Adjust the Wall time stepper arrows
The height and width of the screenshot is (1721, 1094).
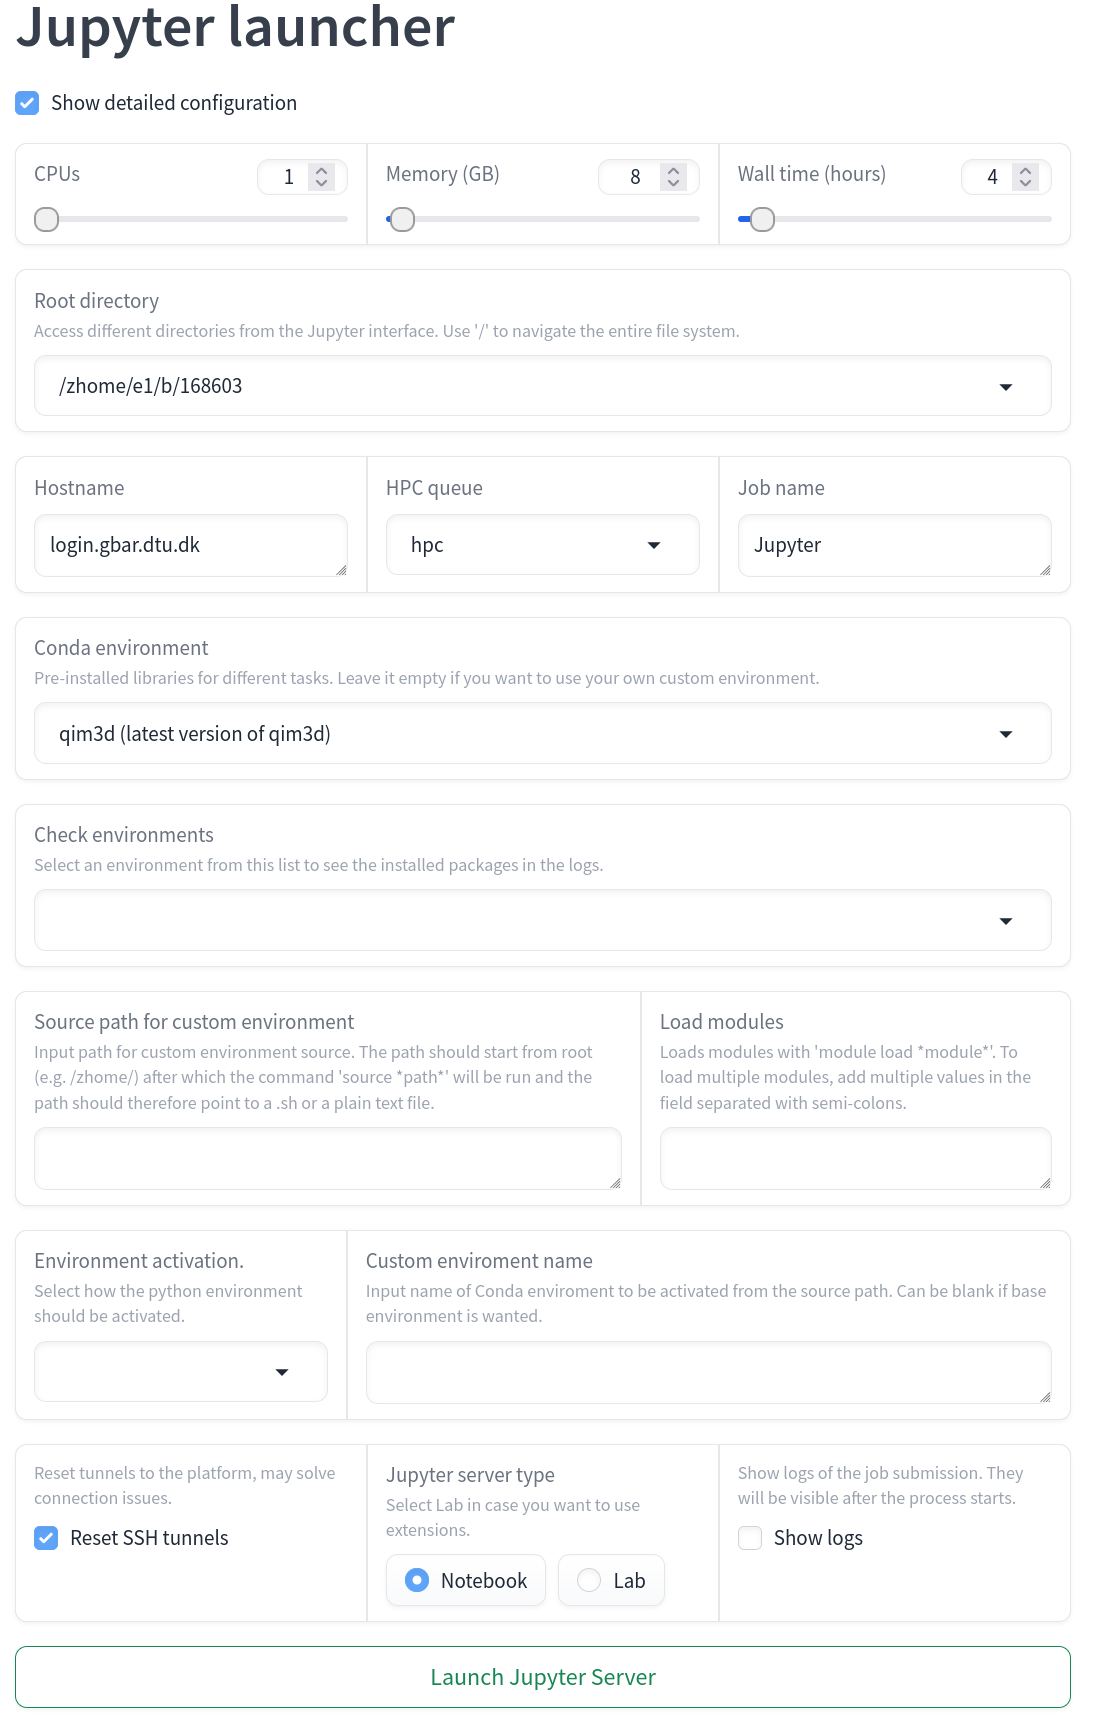[1025, 177]
